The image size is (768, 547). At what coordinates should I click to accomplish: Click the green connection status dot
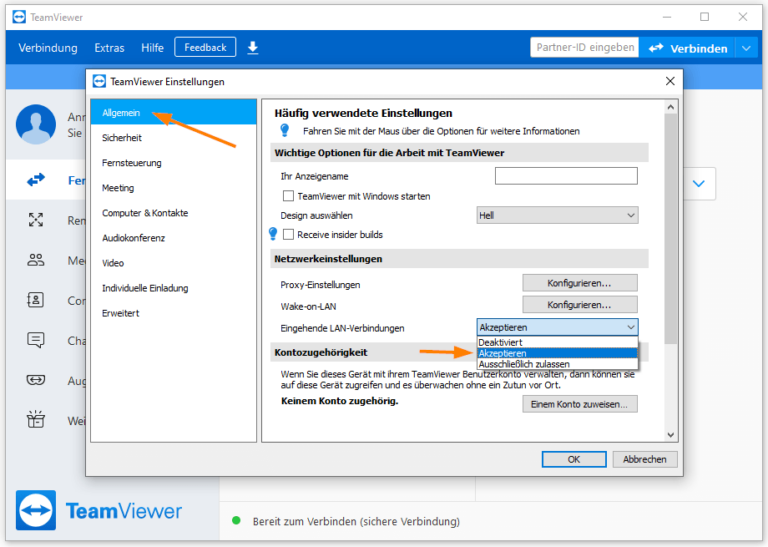click(236, 521)
